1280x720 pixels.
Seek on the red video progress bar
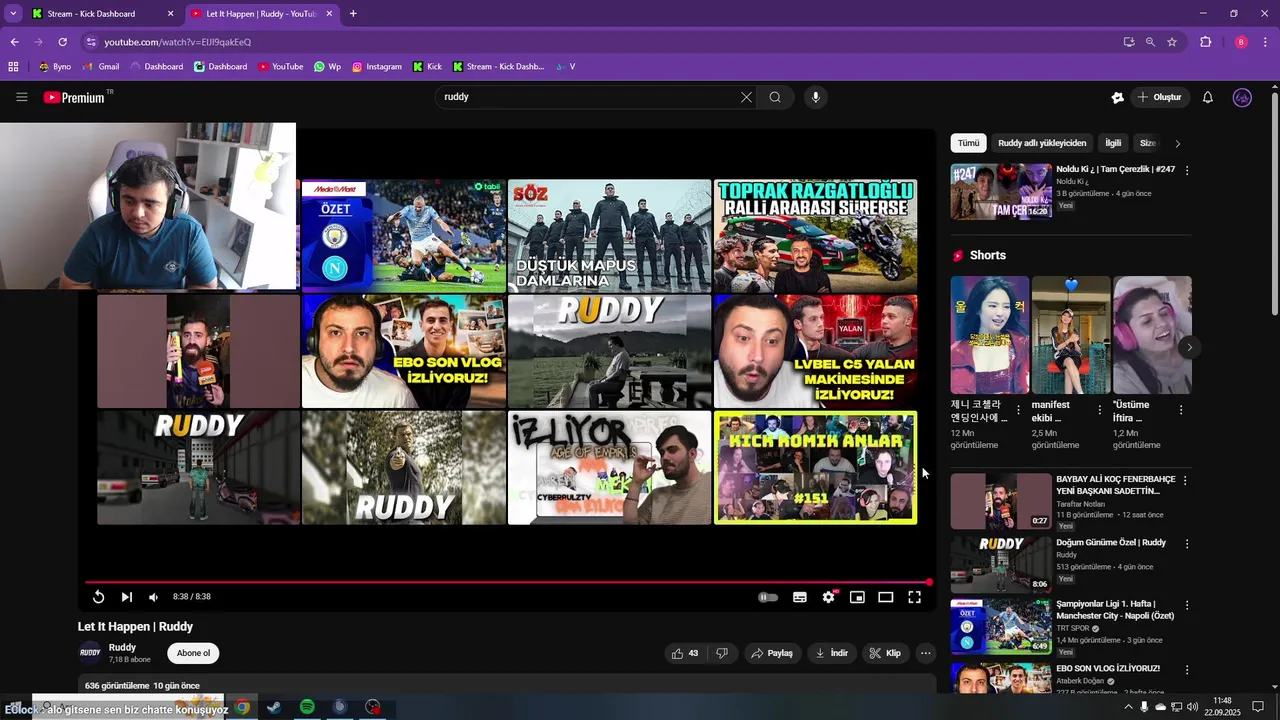click(507, 582)
